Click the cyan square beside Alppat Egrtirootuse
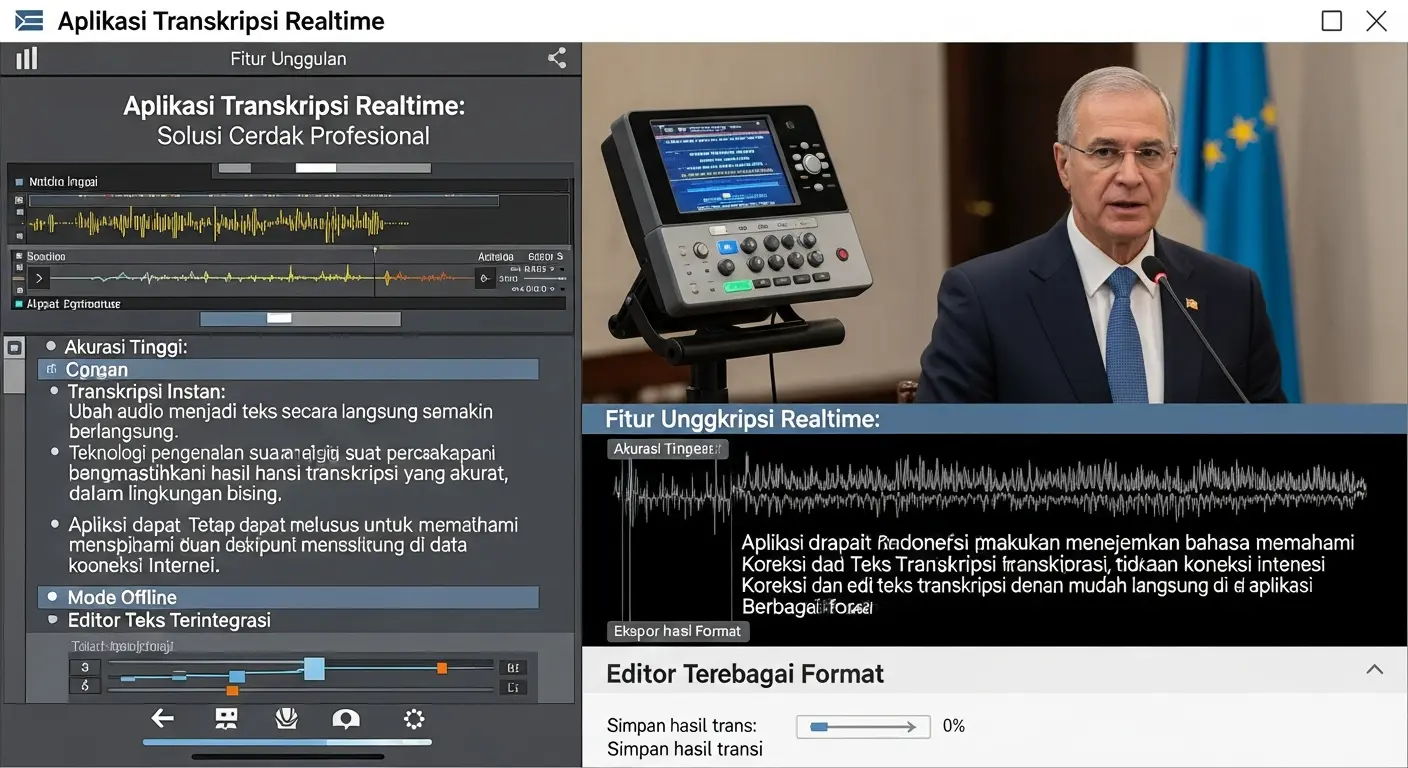 click(18, 303)
